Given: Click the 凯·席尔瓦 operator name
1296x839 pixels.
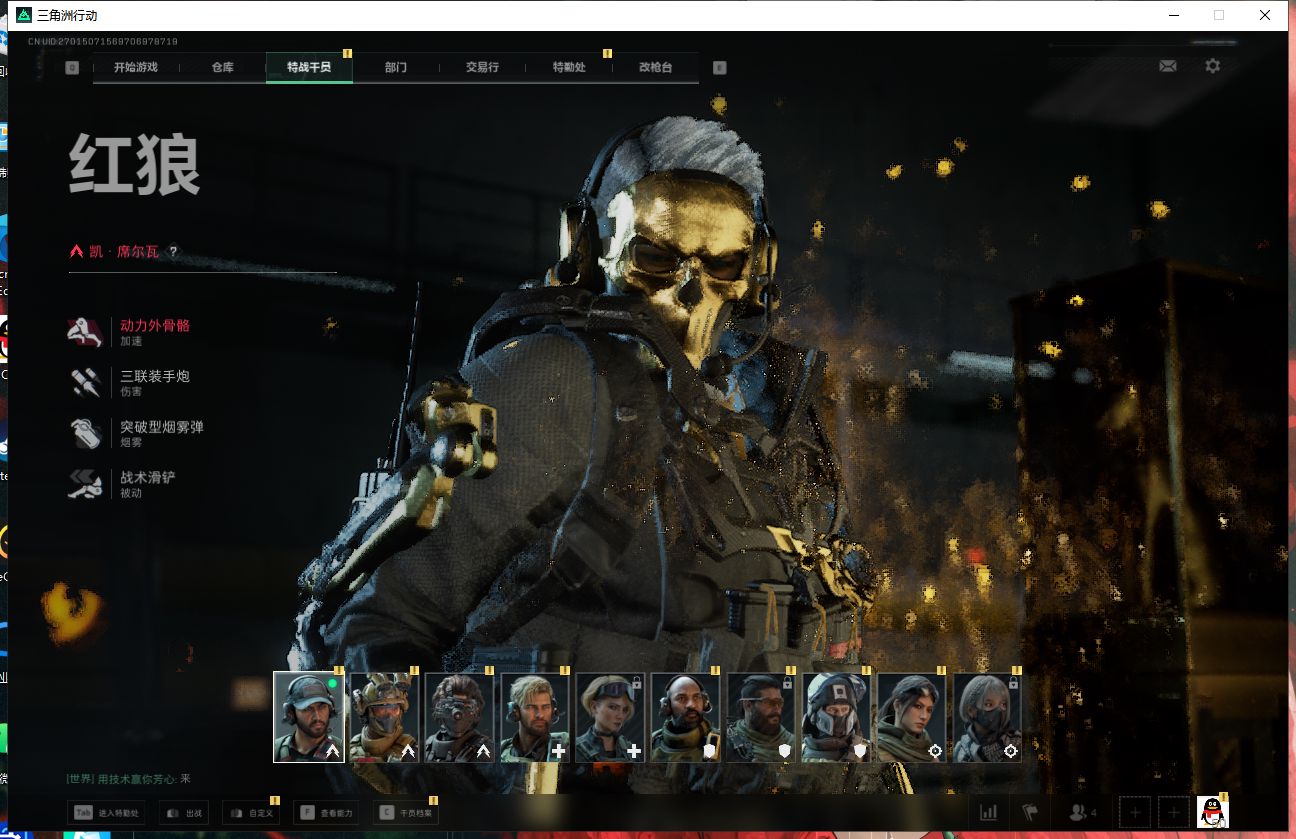Looking at the screenshot, I should coord(124,252).
